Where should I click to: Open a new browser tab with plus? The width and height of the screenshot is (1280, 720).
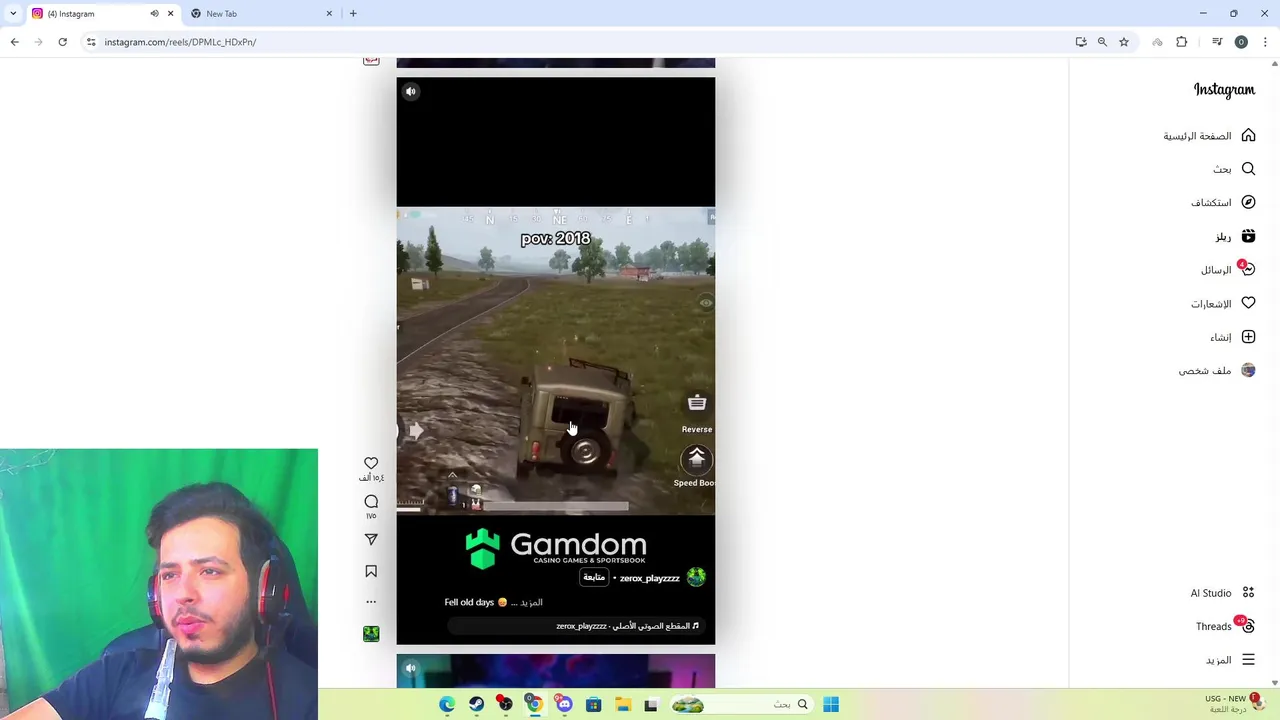(x=353, y=14)
